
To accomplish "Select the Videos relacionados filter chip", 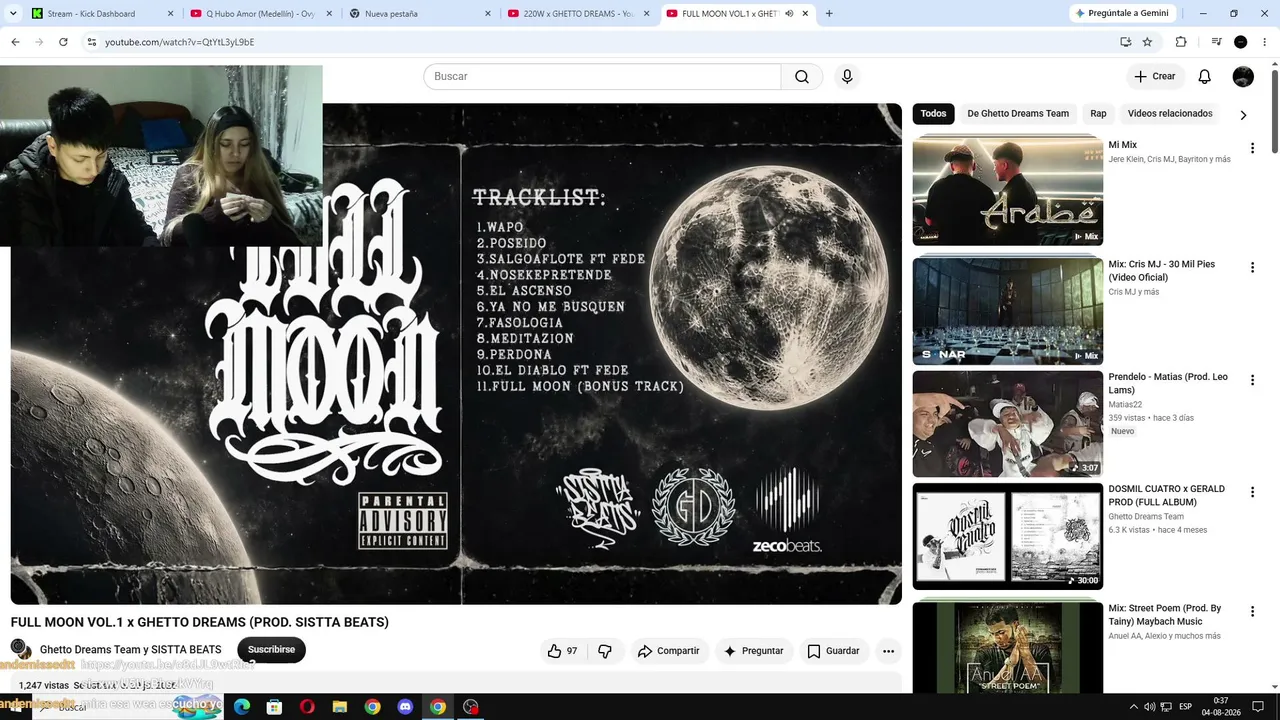I will coord(1170,114).
